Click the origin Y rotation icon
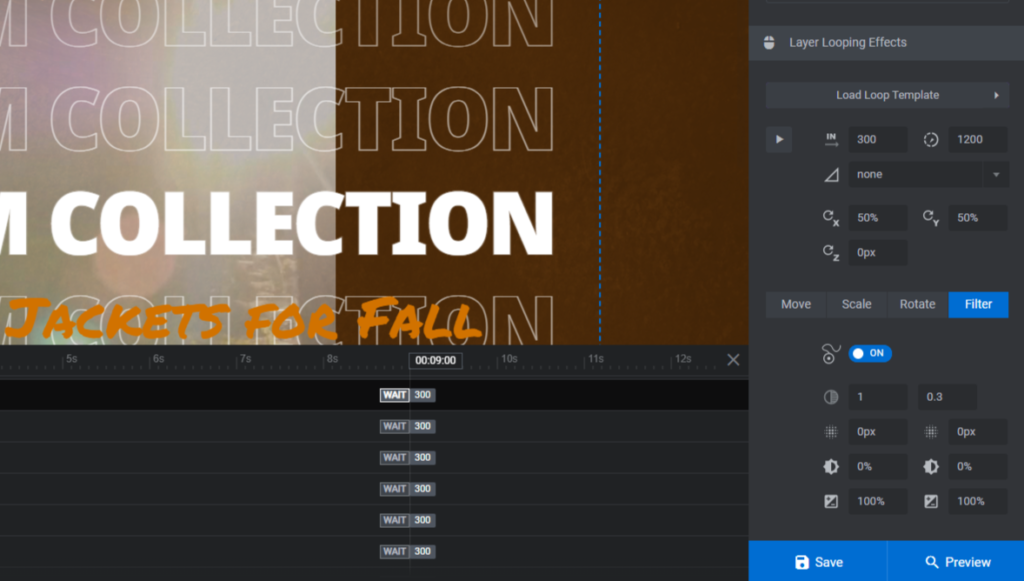The height and width of the screenshot is (581, 1024). pos(931,217)
